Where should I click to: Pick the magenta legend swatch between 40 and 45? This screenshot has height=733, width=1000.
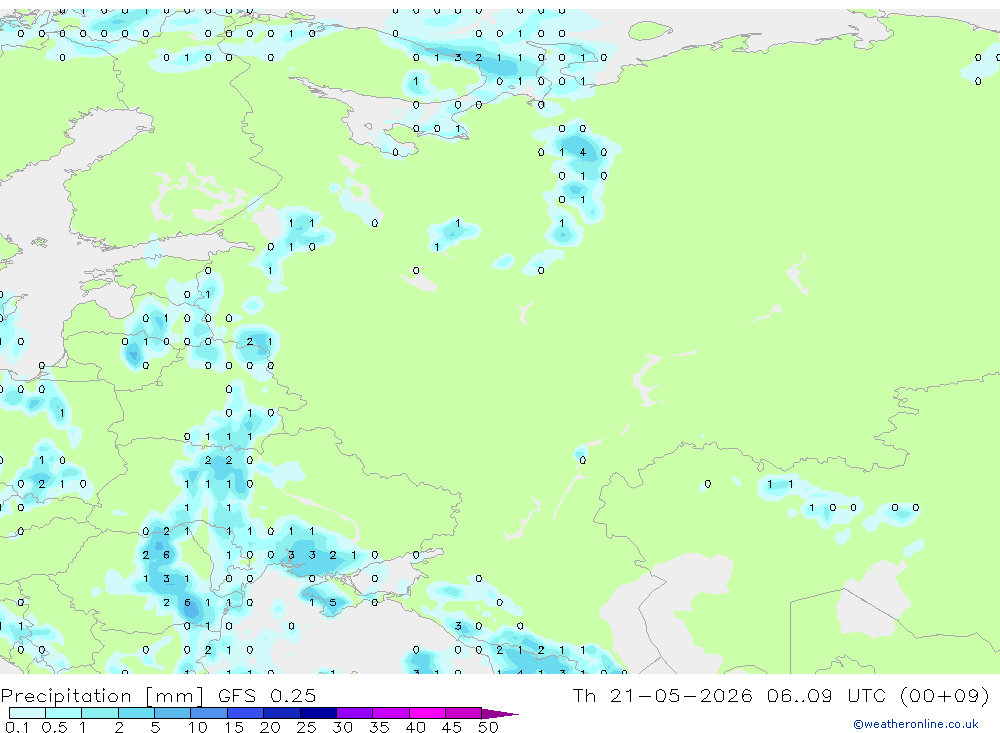(x=427, y=713)
